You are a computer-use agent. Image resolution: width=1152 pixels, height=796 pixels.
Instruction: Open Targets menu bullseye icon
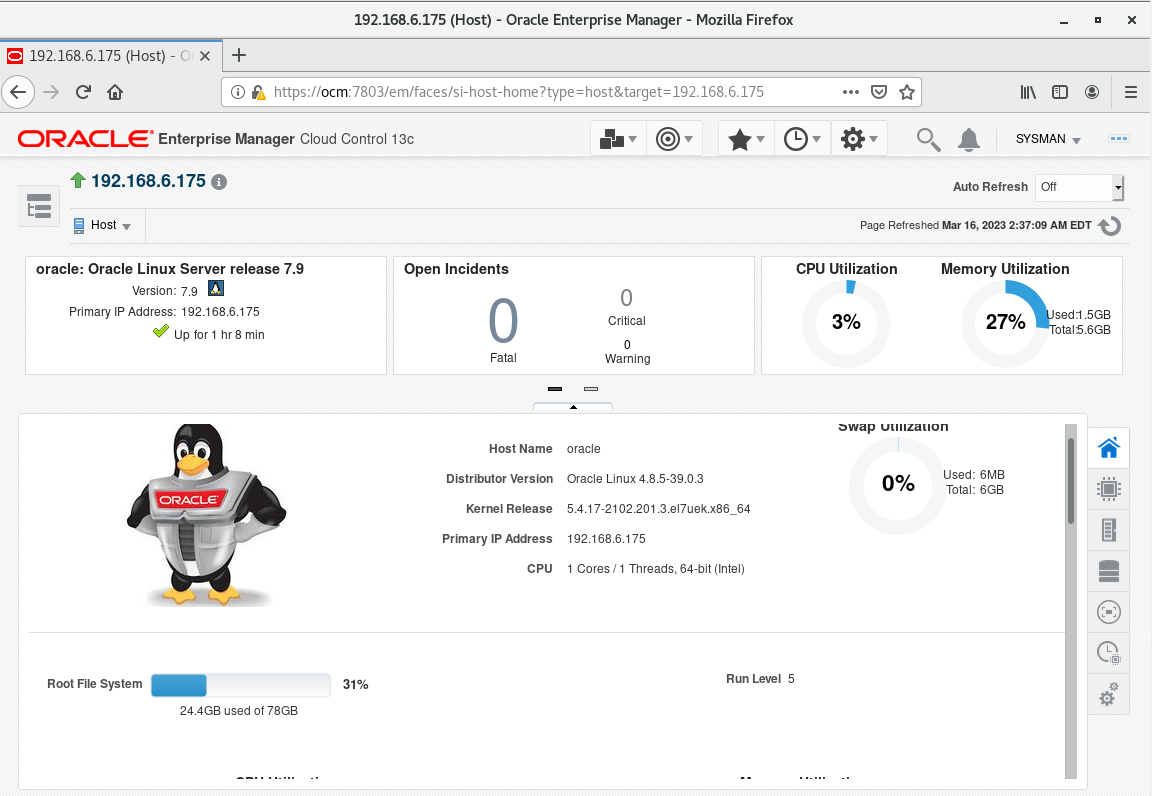[x=674, y=138]
